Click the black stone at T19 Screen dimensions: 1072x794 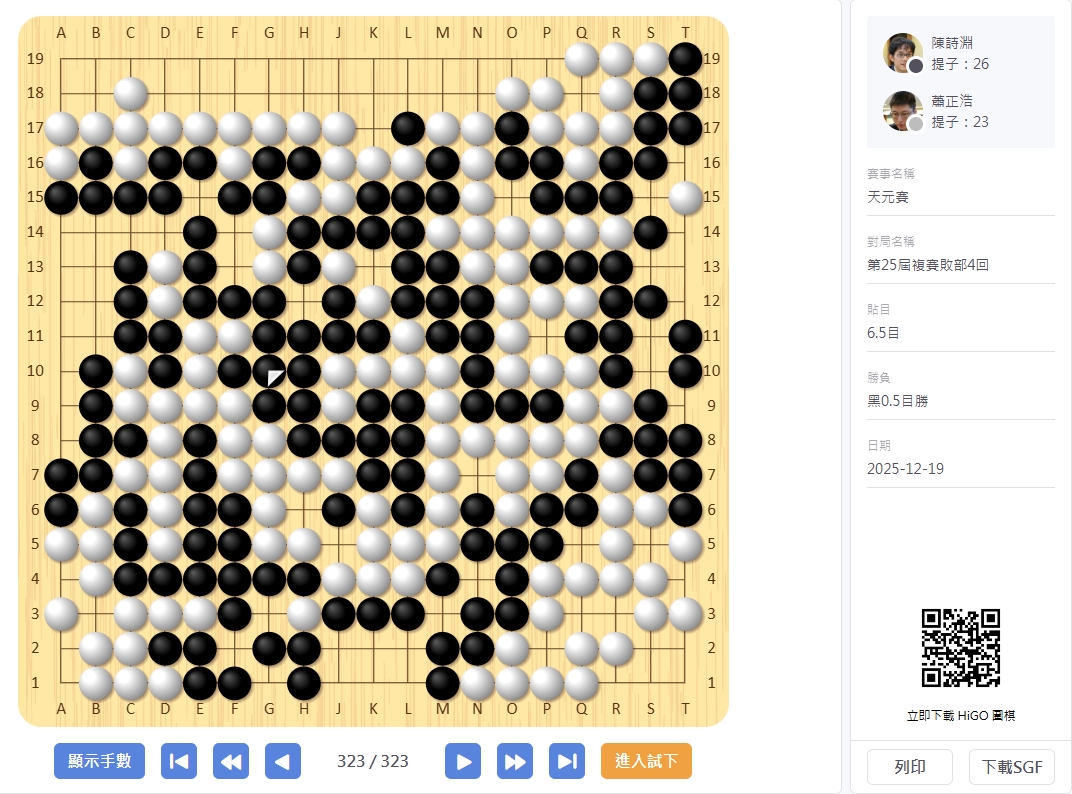(x=685, y=59)
